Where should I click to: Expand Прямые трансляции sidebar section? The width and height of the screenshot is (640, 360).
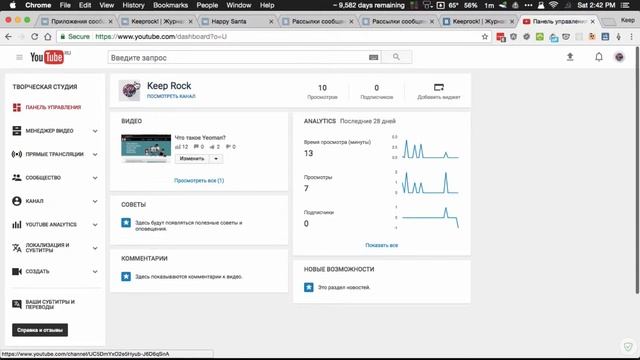coord(95,154)
